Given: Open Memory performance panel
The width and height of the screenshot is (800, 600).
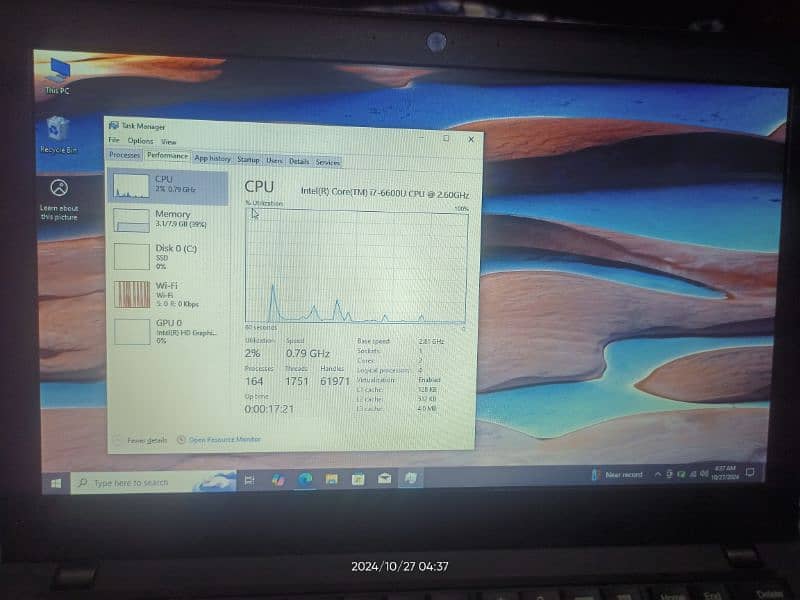Looking at the screenshot, I should pyautogui.click(x=166, y=219).
